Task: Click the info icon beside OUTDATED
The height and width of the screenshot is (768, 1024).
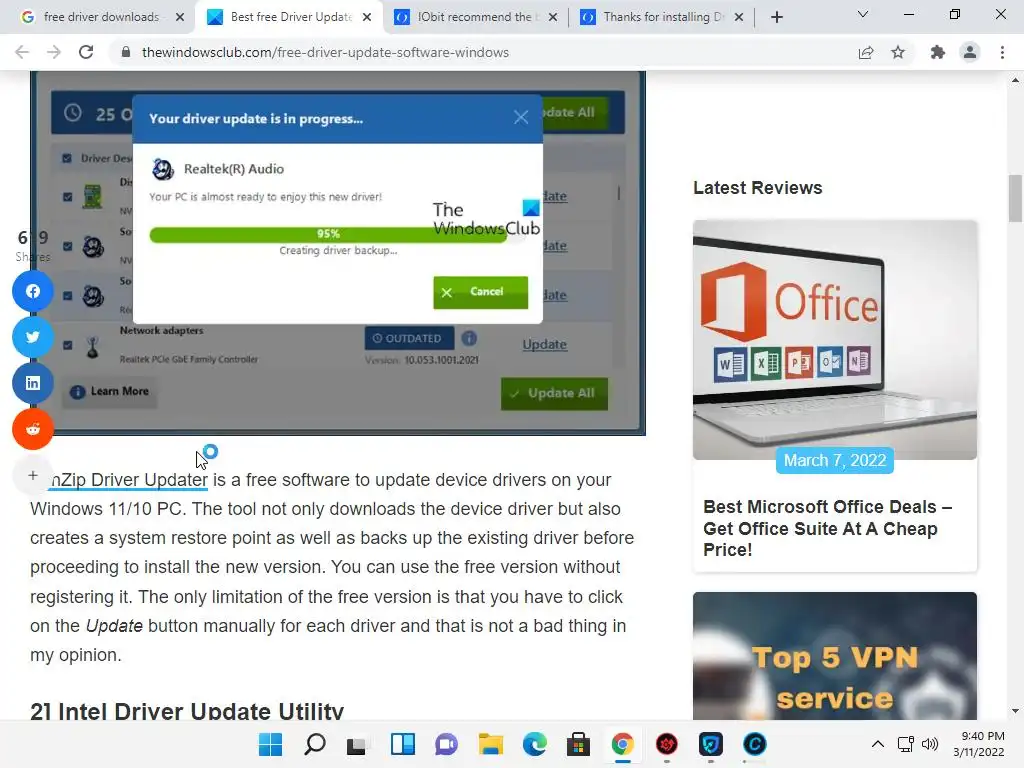Action: coord(469,338)
